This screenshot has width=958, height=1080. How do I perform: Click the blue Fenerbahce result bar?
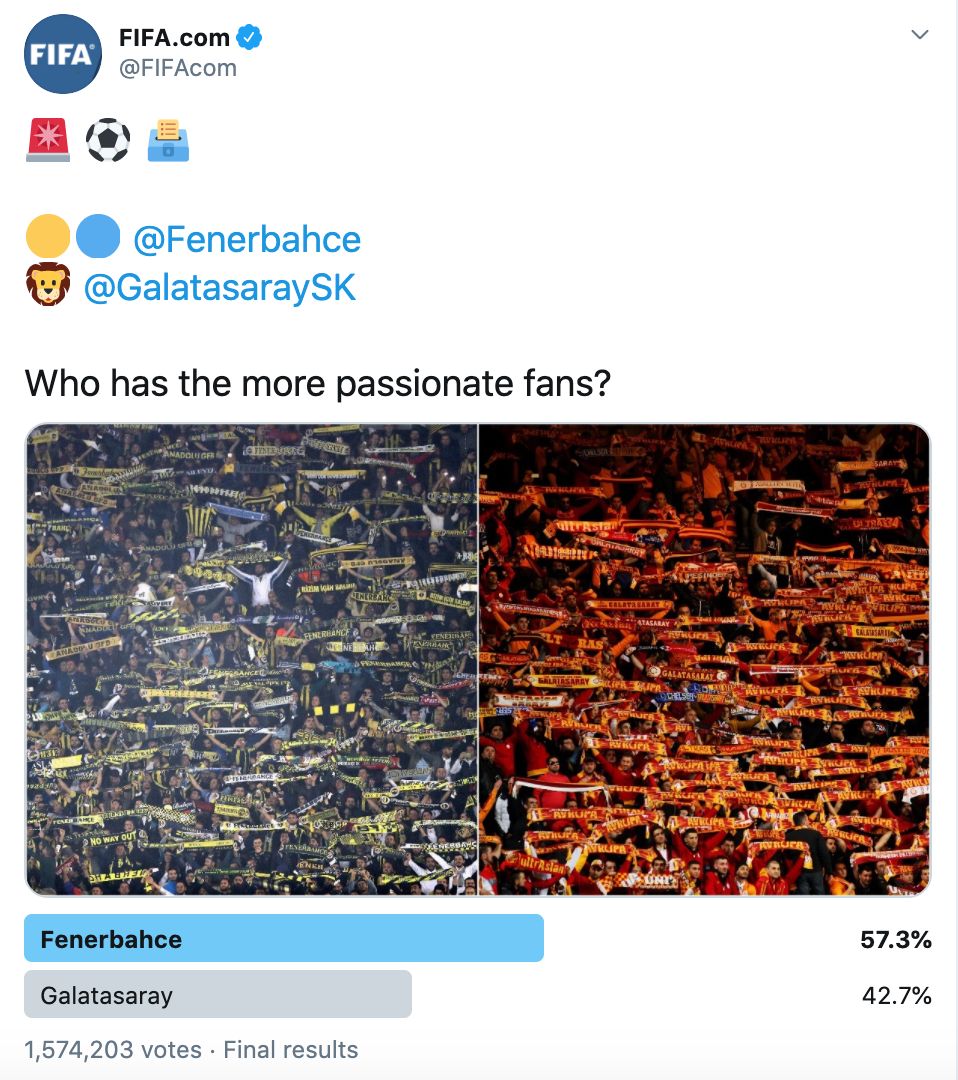tap(285, 938)
